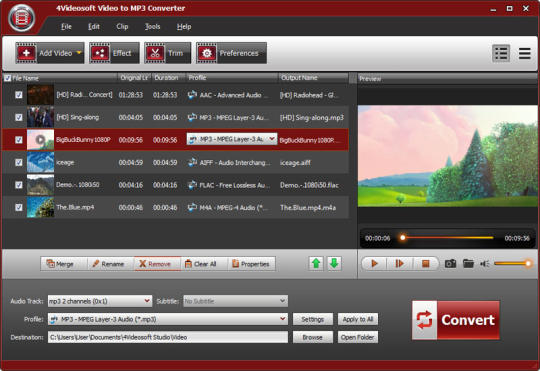Play the preview video
Image resolution: width=540 pixels, height=371 pixels.
(374, 264)
